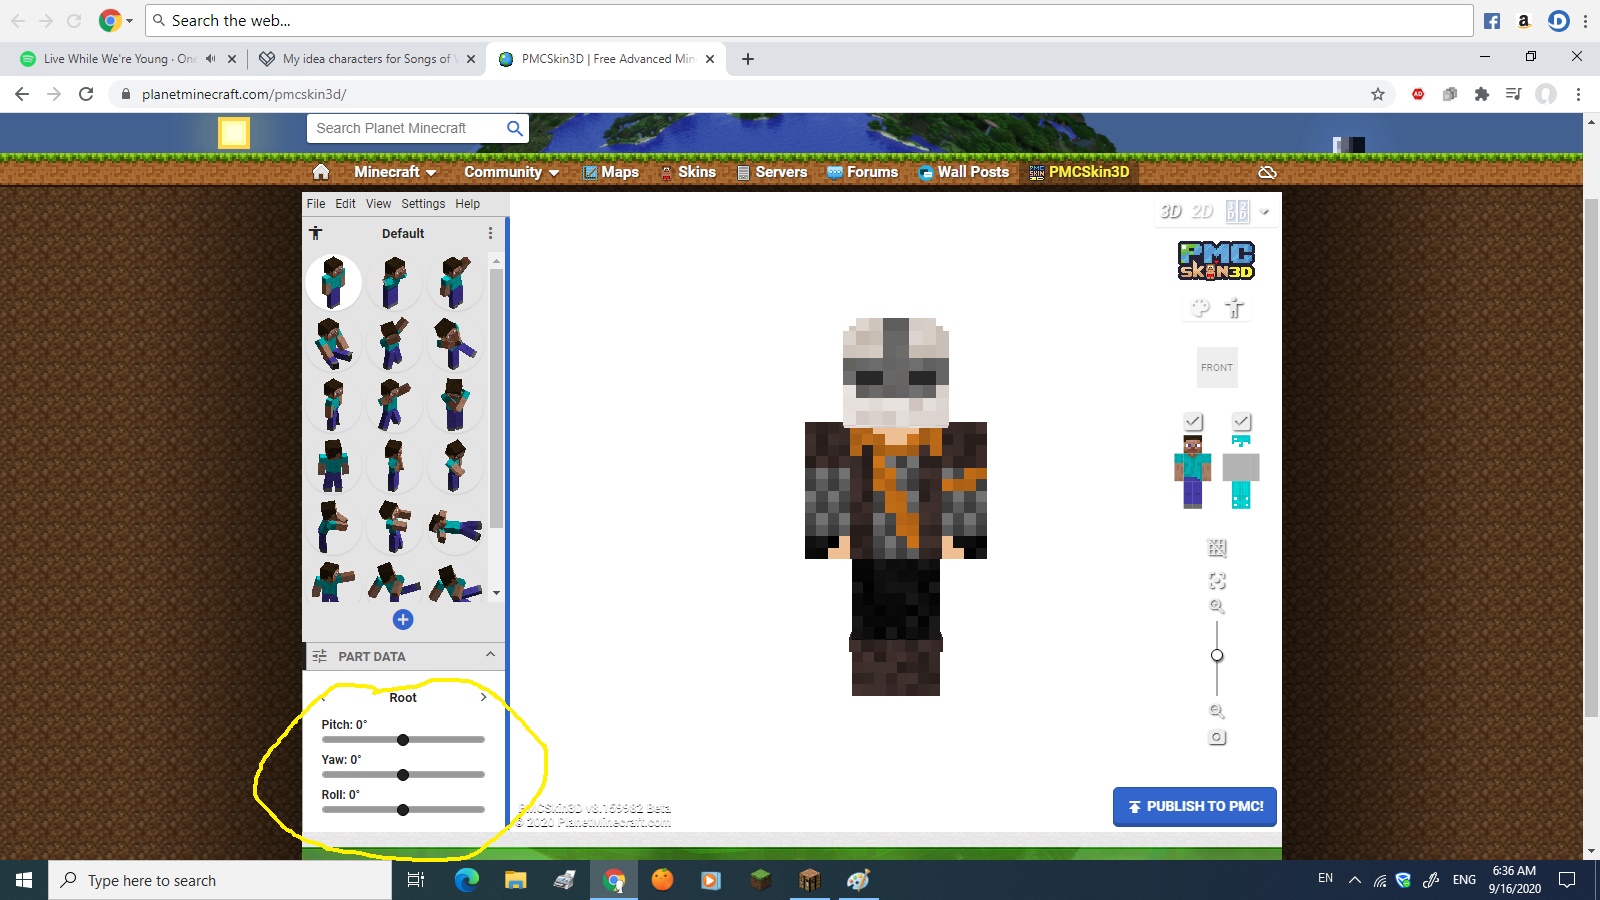Open Microsoft Edge from the taskbar
This screenshot has width=1600, height=900.
click(467, 880)
